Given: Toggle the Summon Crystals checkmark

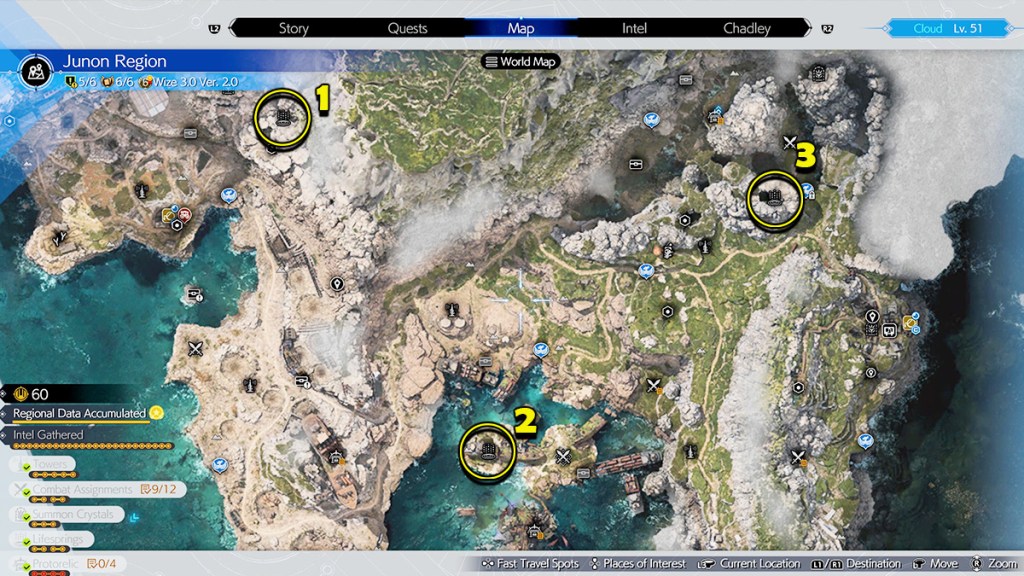Looking at the screenshot, I should tap(26, 515).
